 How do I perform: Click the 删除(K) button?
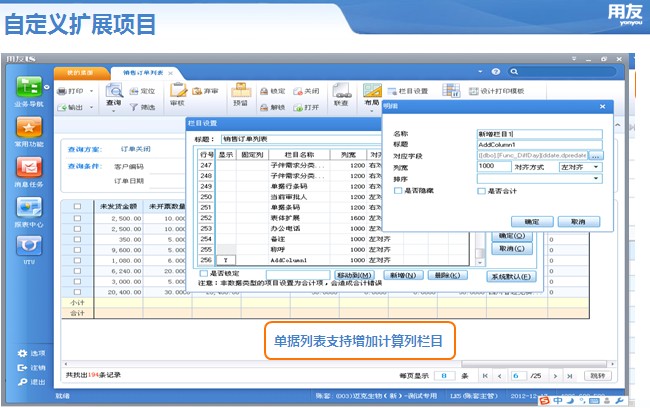point(447,275)
